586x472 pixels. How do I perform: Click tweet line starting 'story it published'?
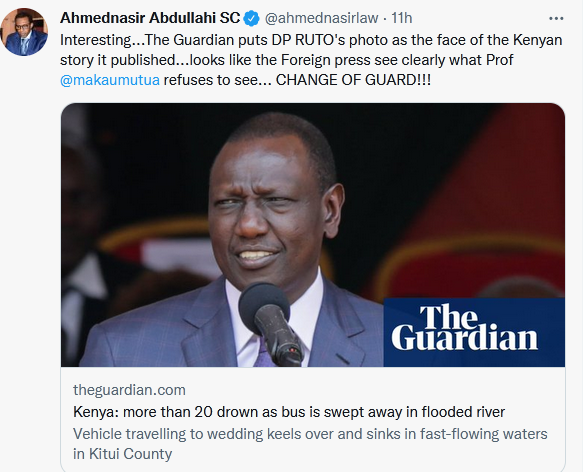coord(287,60)
